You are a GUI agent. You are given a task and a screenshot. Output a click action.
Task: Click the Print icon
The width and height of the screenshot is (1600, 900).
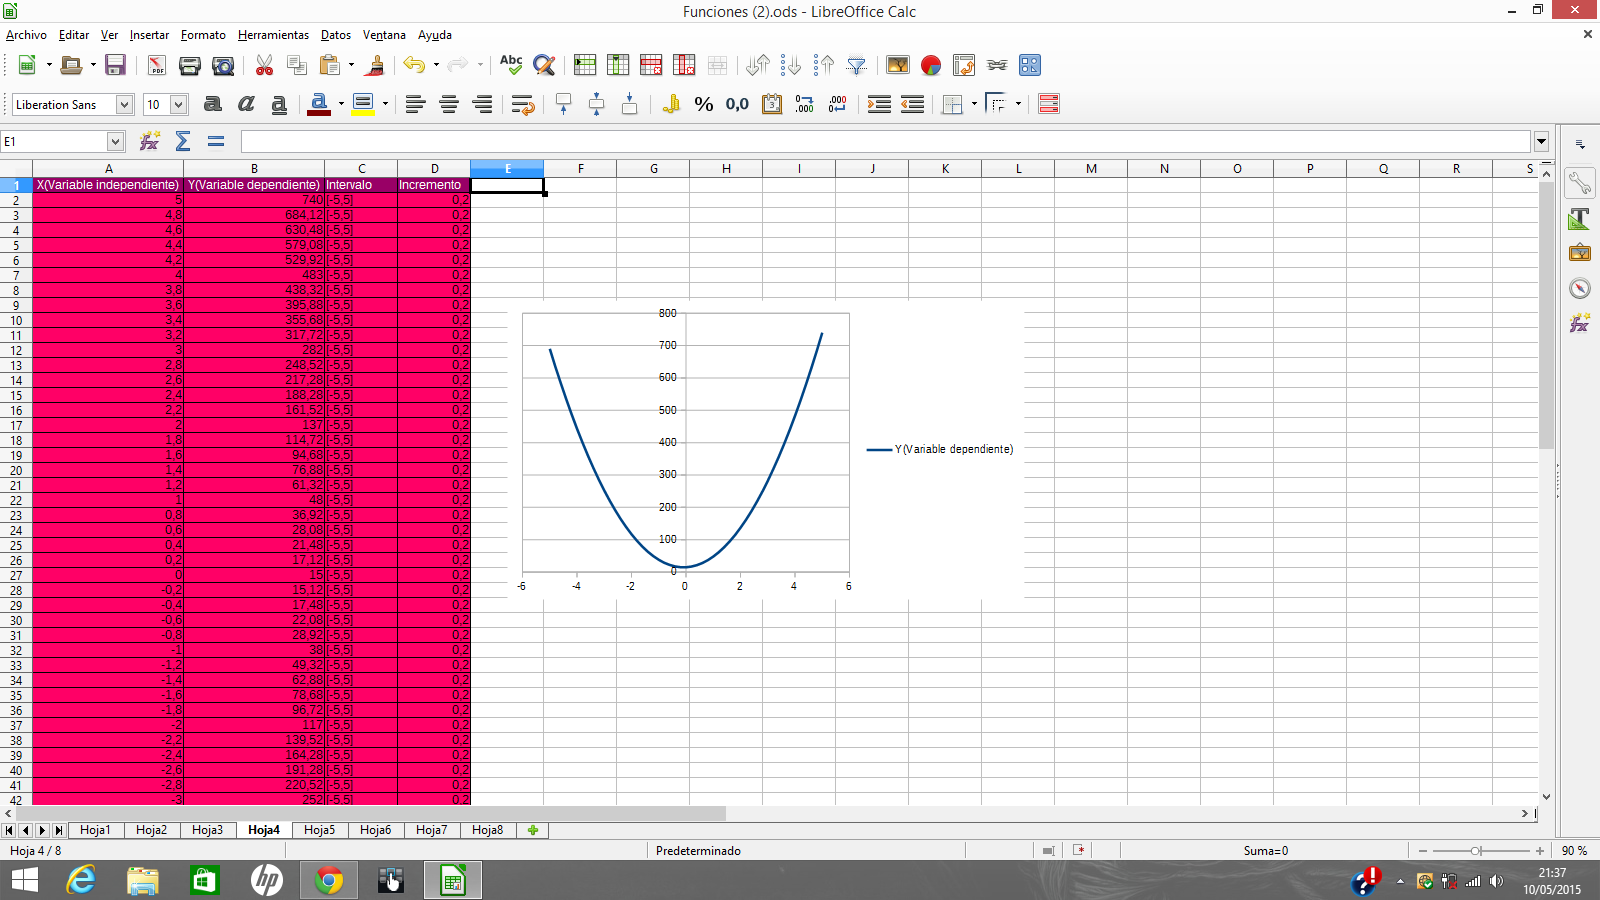(190, 65)
